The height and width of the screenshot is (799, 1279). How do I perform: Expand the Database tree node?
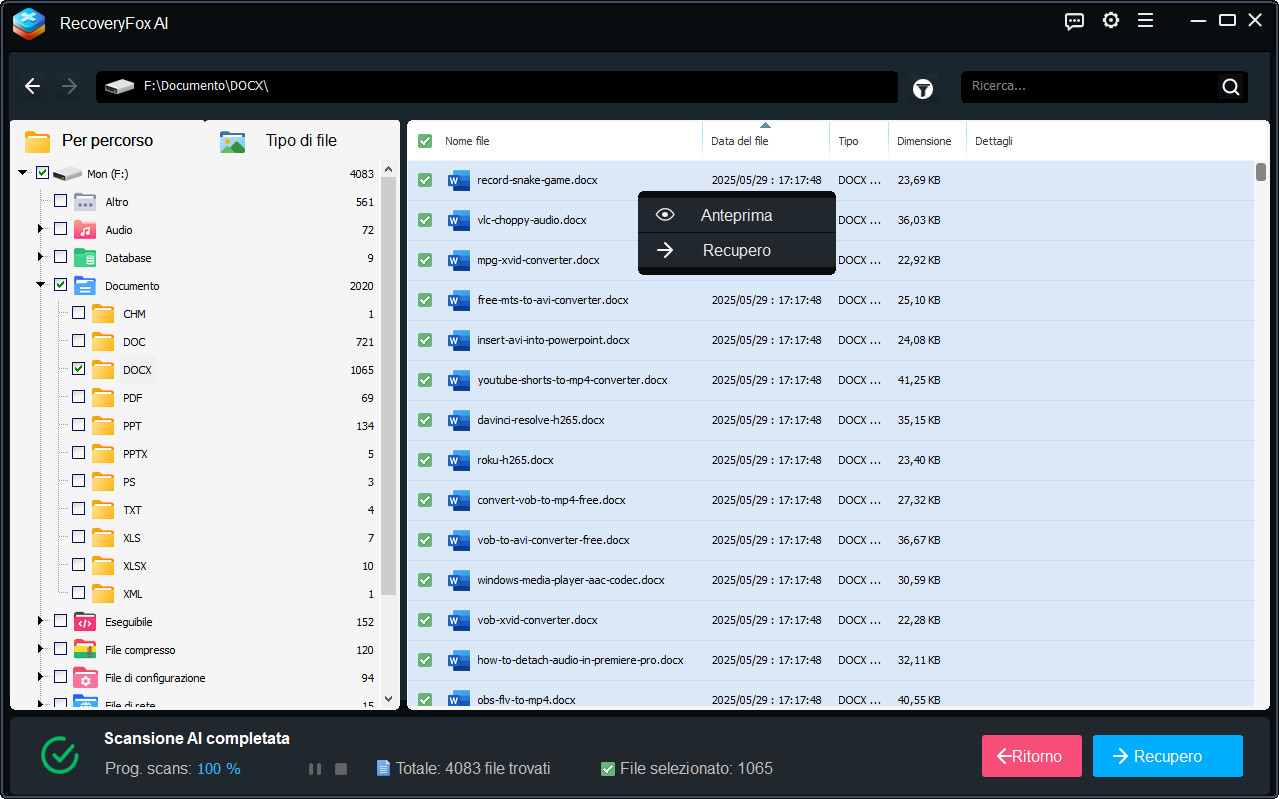(x=41, y=257)
